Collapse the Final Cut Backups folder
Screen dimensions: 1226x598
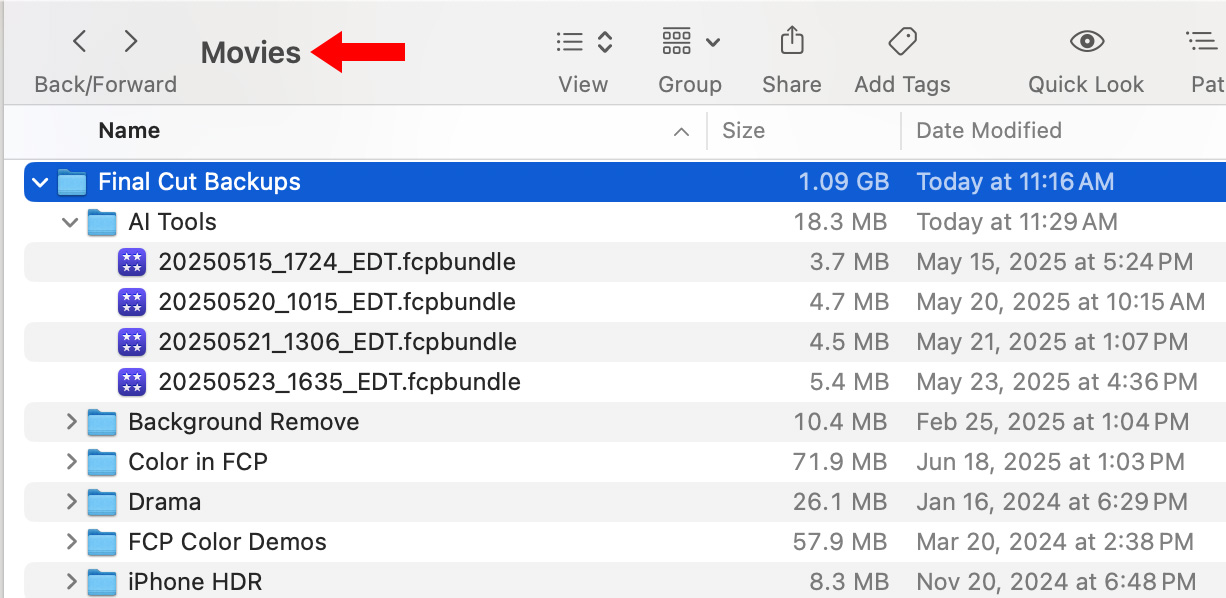[40, 182]
